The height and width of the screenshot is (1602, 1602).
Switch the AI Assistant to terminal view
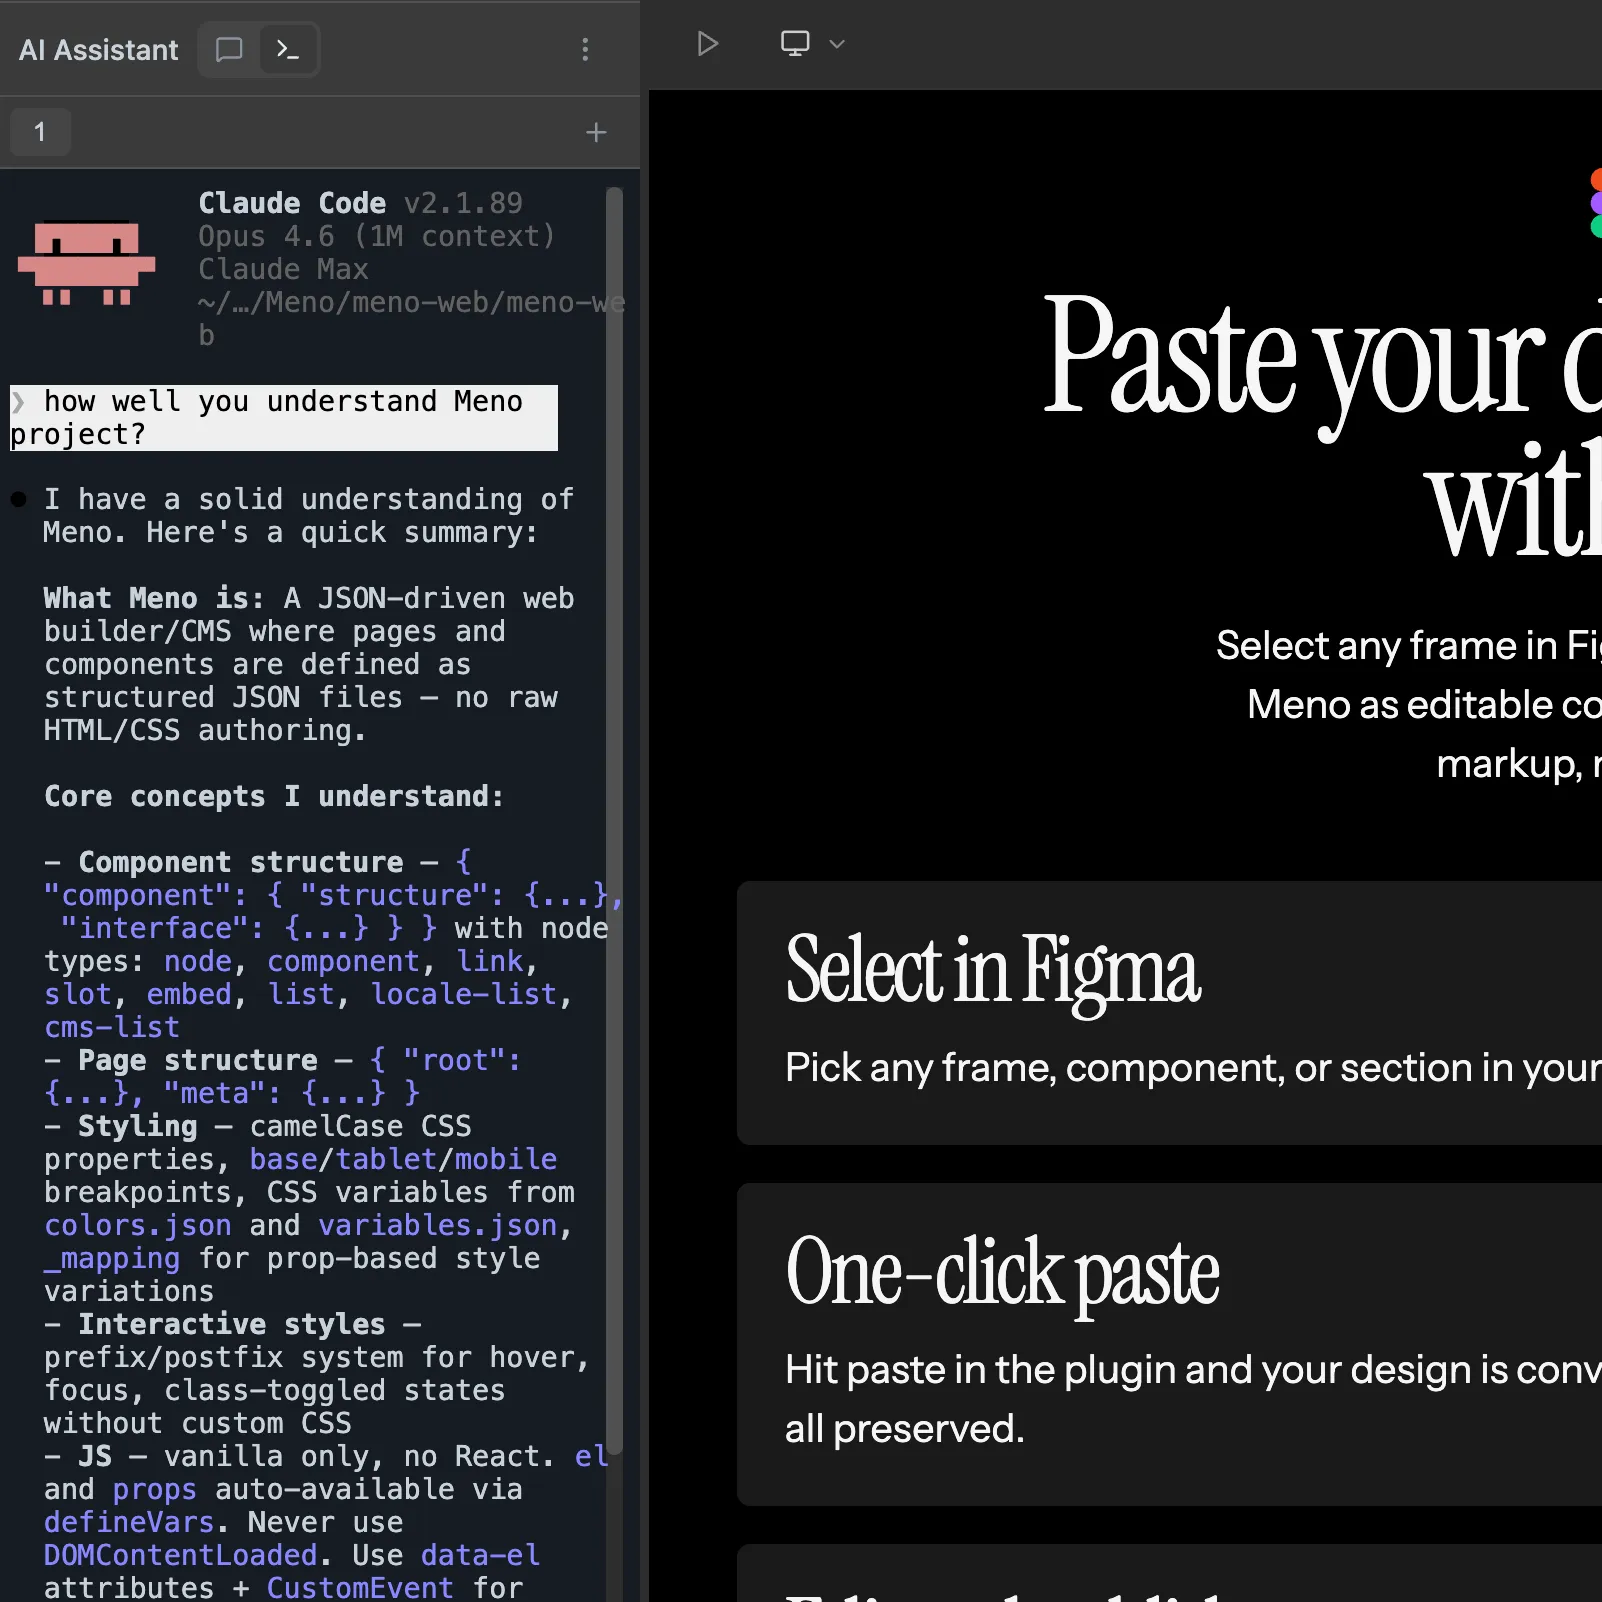coord(288,50)
